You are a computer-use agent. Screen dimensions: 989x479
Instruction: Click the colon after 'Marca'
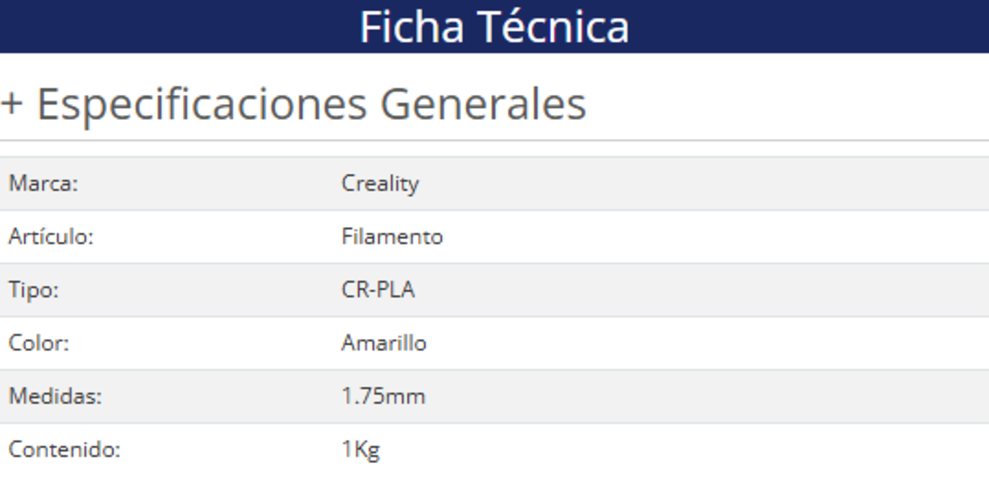[x=75, y=185]
